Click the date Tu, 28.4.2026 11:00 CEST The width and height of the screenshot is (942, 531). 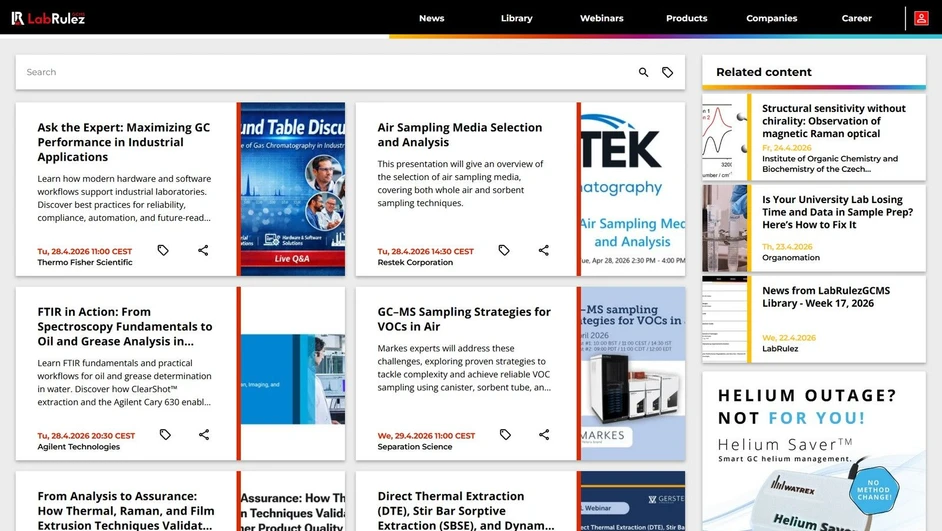[85, 252]
